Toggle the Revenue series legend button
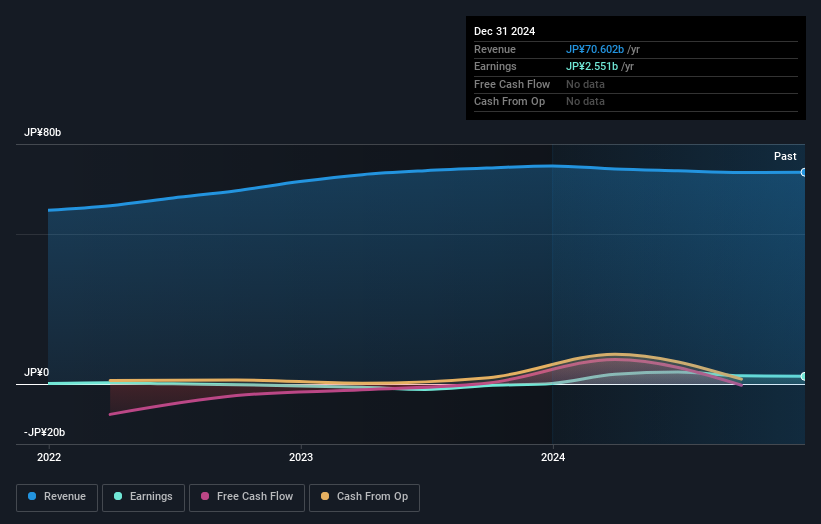 57,497
